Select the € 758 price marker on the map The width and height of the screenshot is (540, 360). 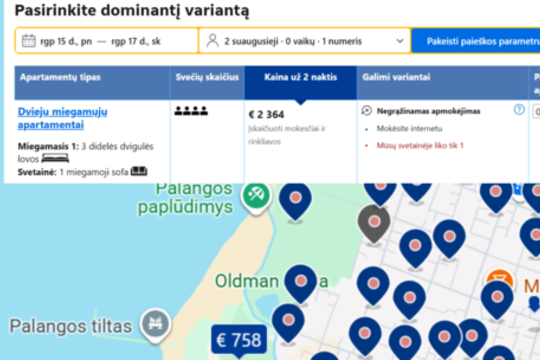pyautogui.click(x=239, y=340)
